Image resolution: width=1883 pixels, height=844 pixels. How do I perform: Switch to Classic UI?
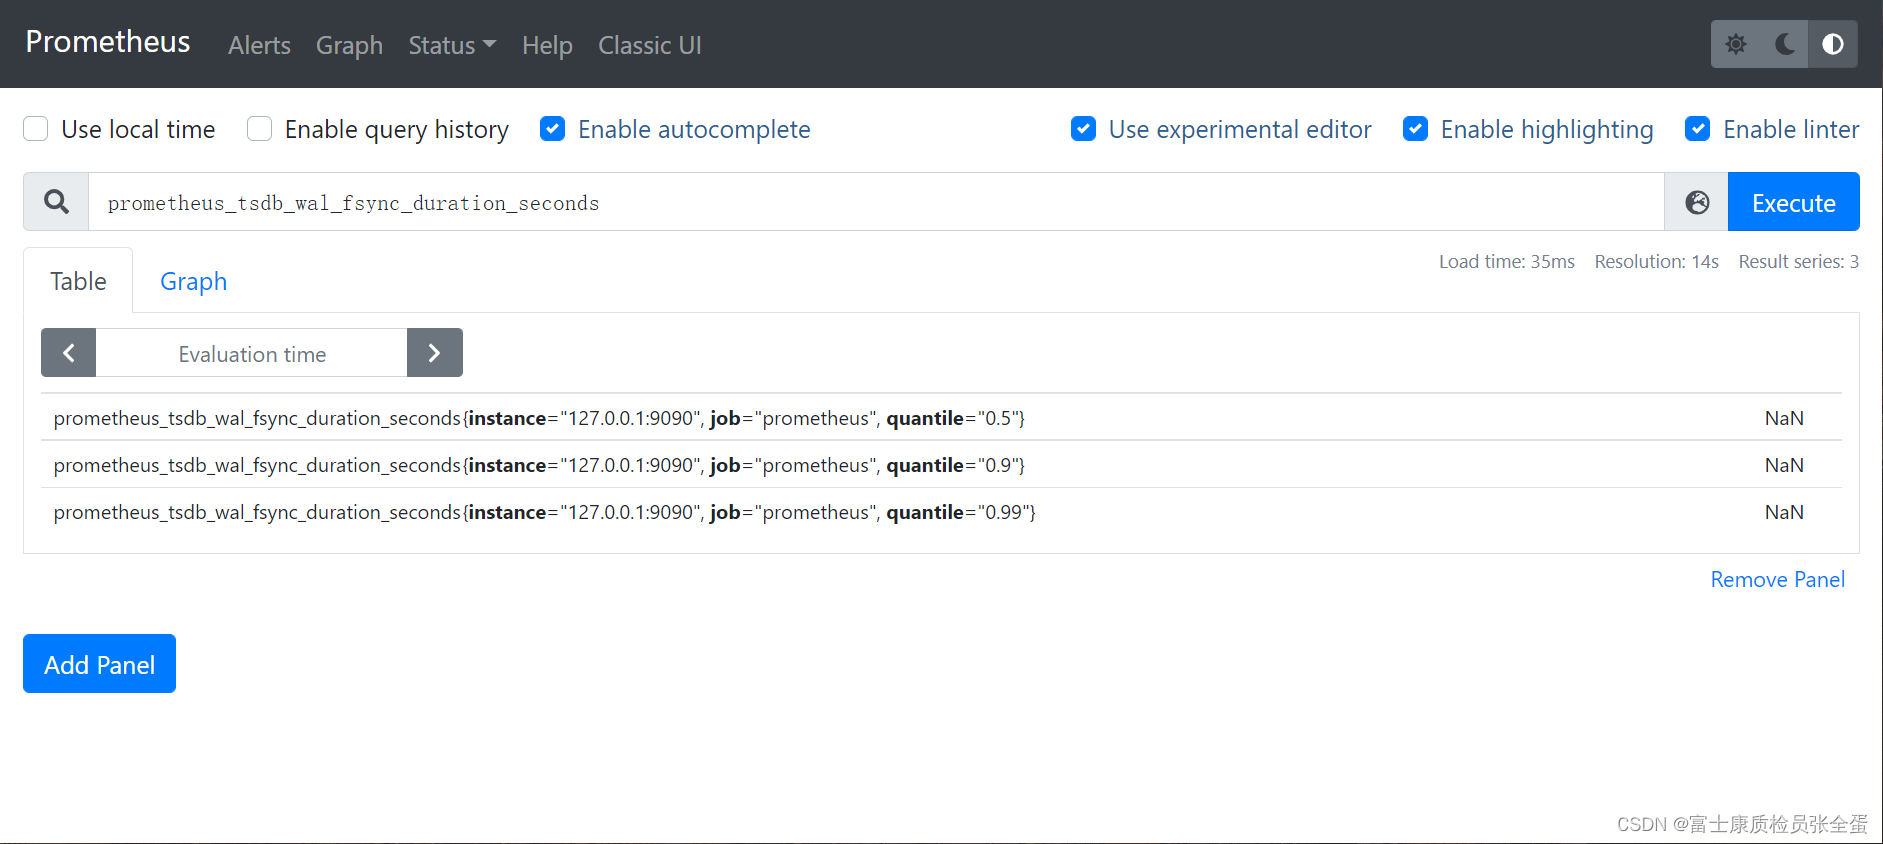(650, 45)
